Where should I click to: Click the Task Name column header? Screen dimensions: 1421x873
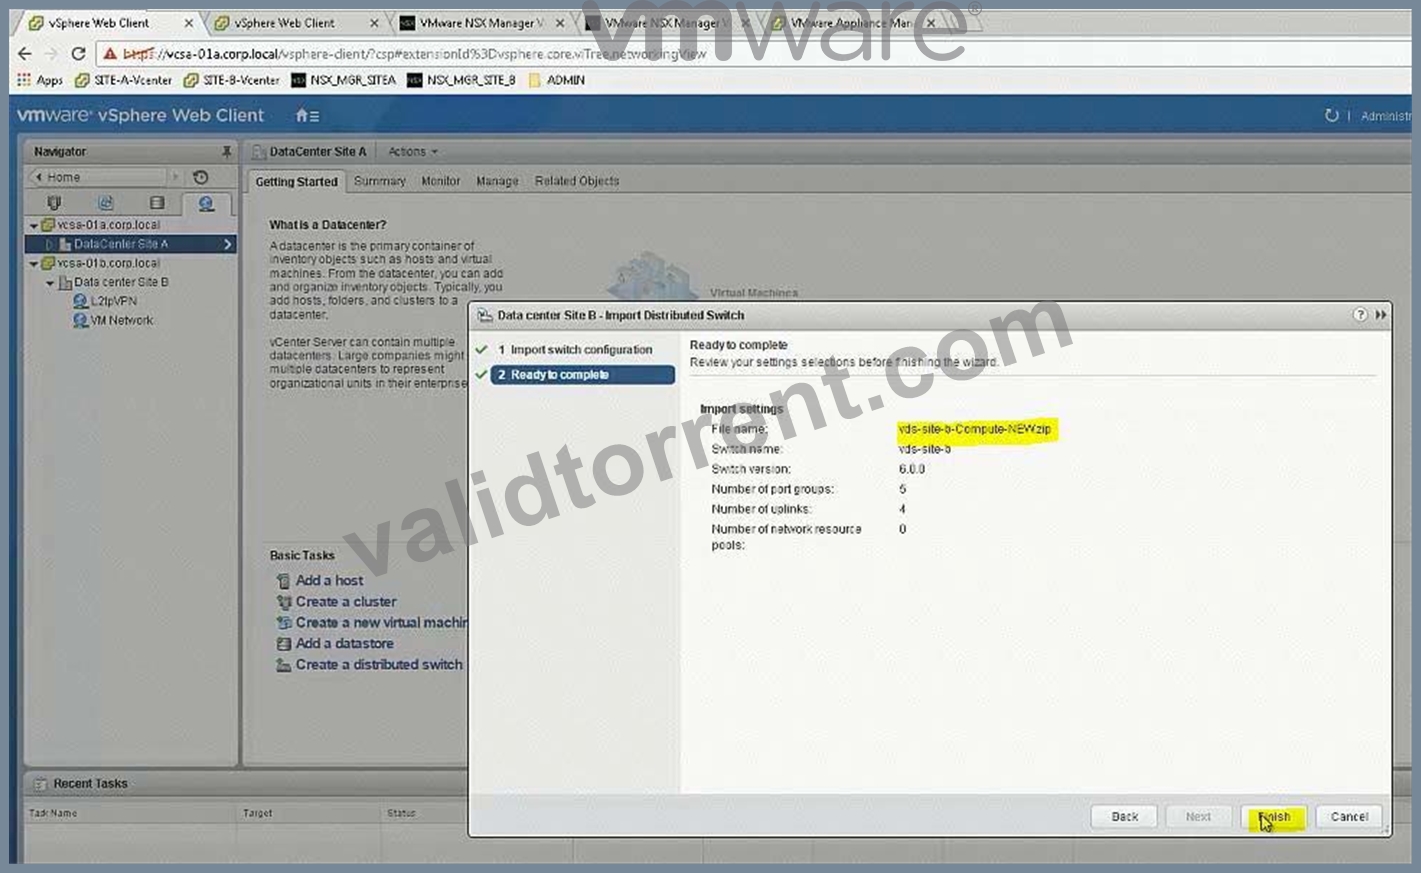53,814
